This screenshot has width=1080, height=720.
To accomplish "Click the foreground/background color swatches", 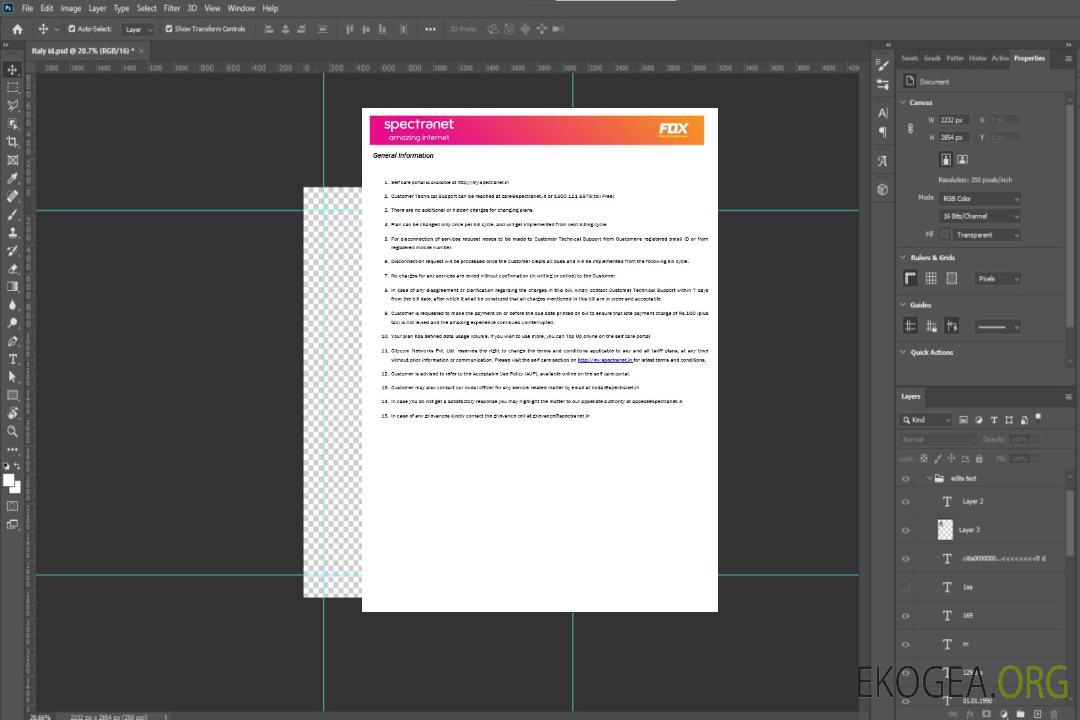I will tap(12, 483).
